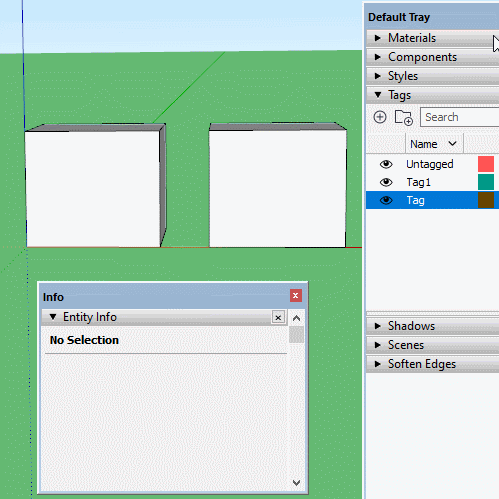Viewport: 499px width, 499px height.
Task: Click in the tags Search field
Action: point(460,117)
